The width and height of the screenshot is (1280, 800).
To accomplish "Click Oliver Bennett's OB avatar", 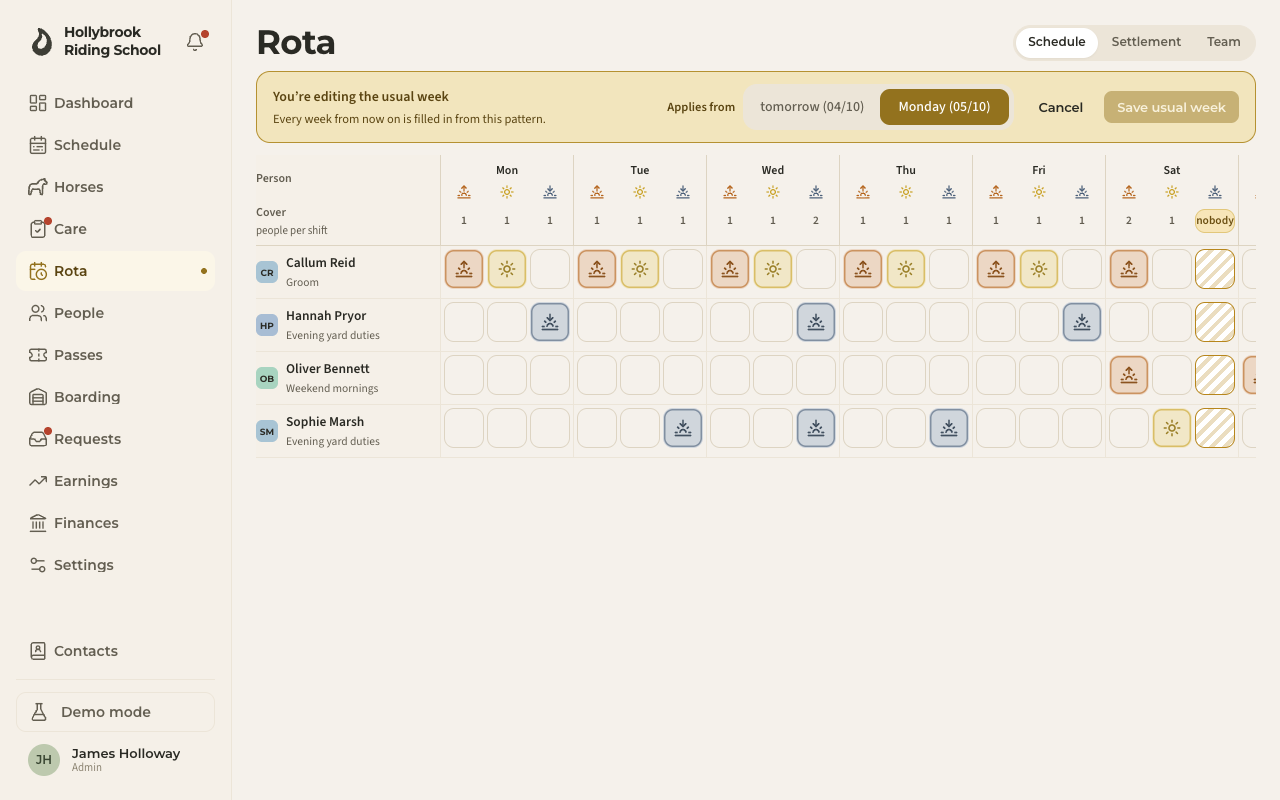I will coord(267,378).
